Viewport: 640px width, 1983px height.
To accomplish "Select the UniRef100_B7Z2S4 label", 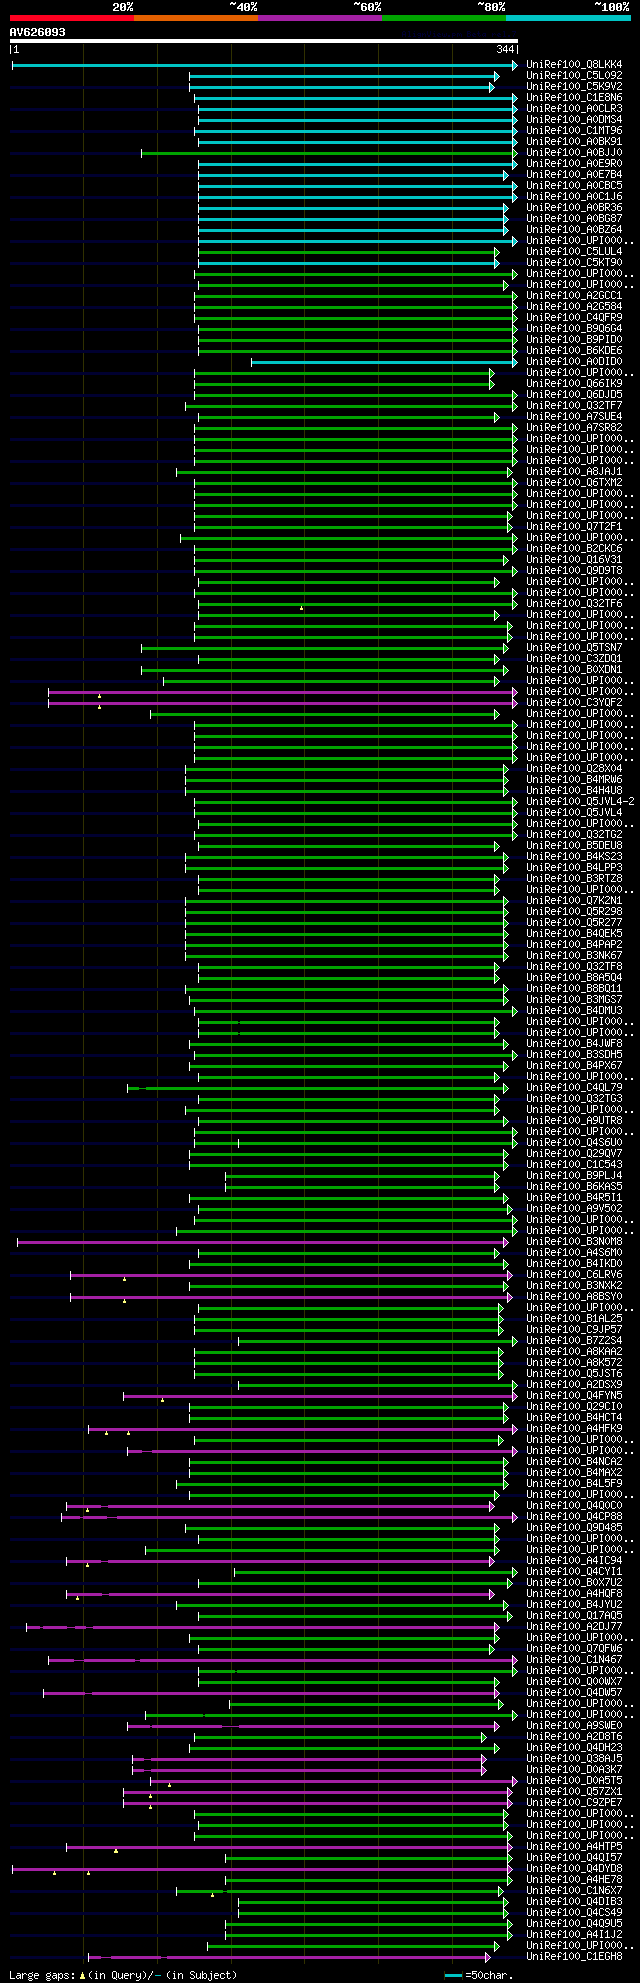I will coord(574,1341).
